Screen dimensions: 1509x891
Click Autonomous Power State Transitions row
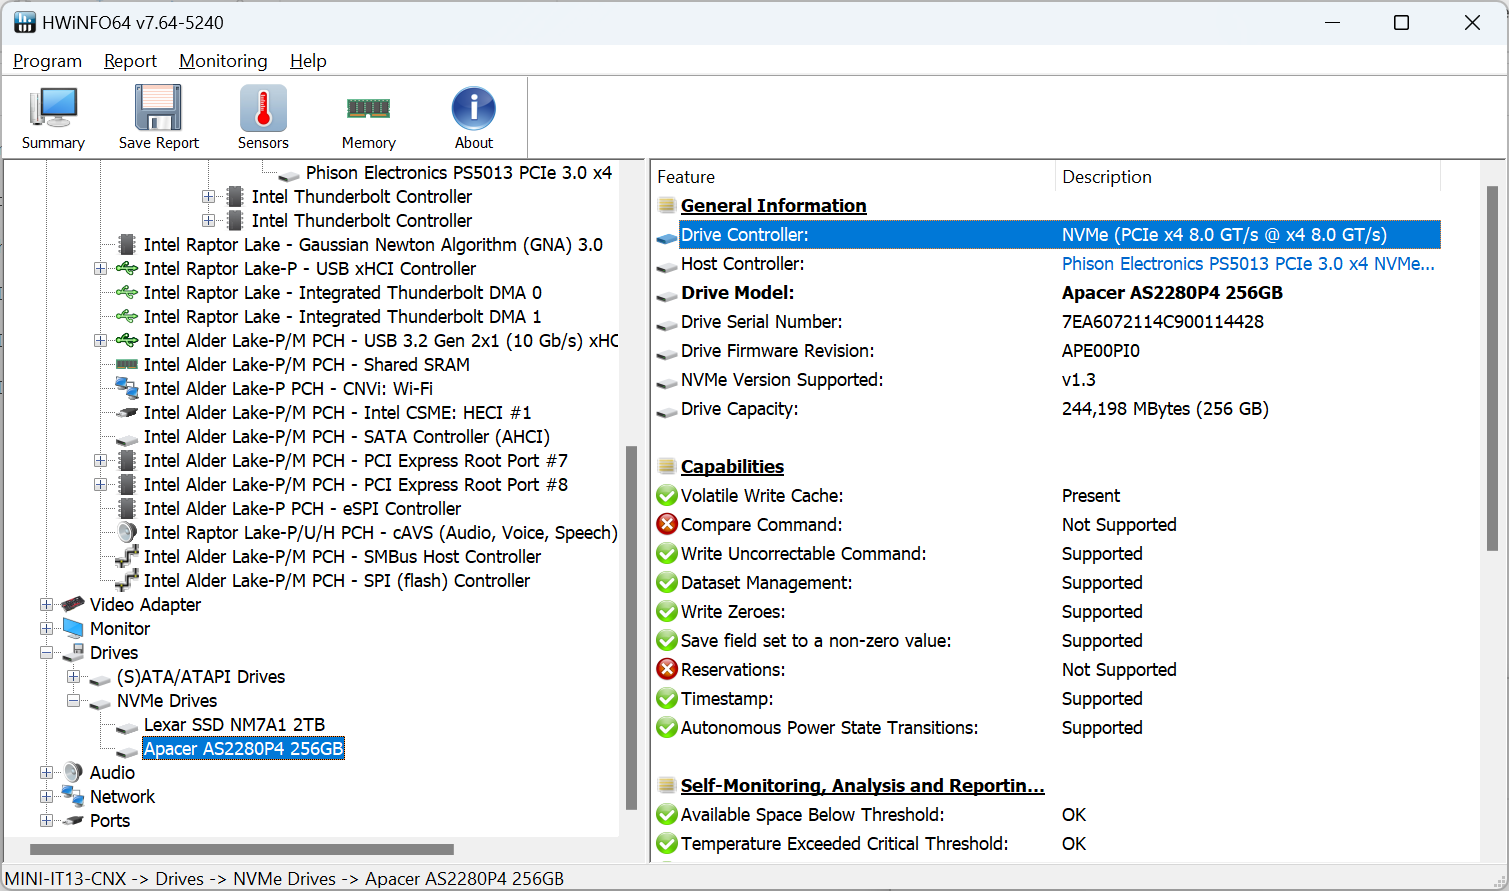pos(1047,727)
